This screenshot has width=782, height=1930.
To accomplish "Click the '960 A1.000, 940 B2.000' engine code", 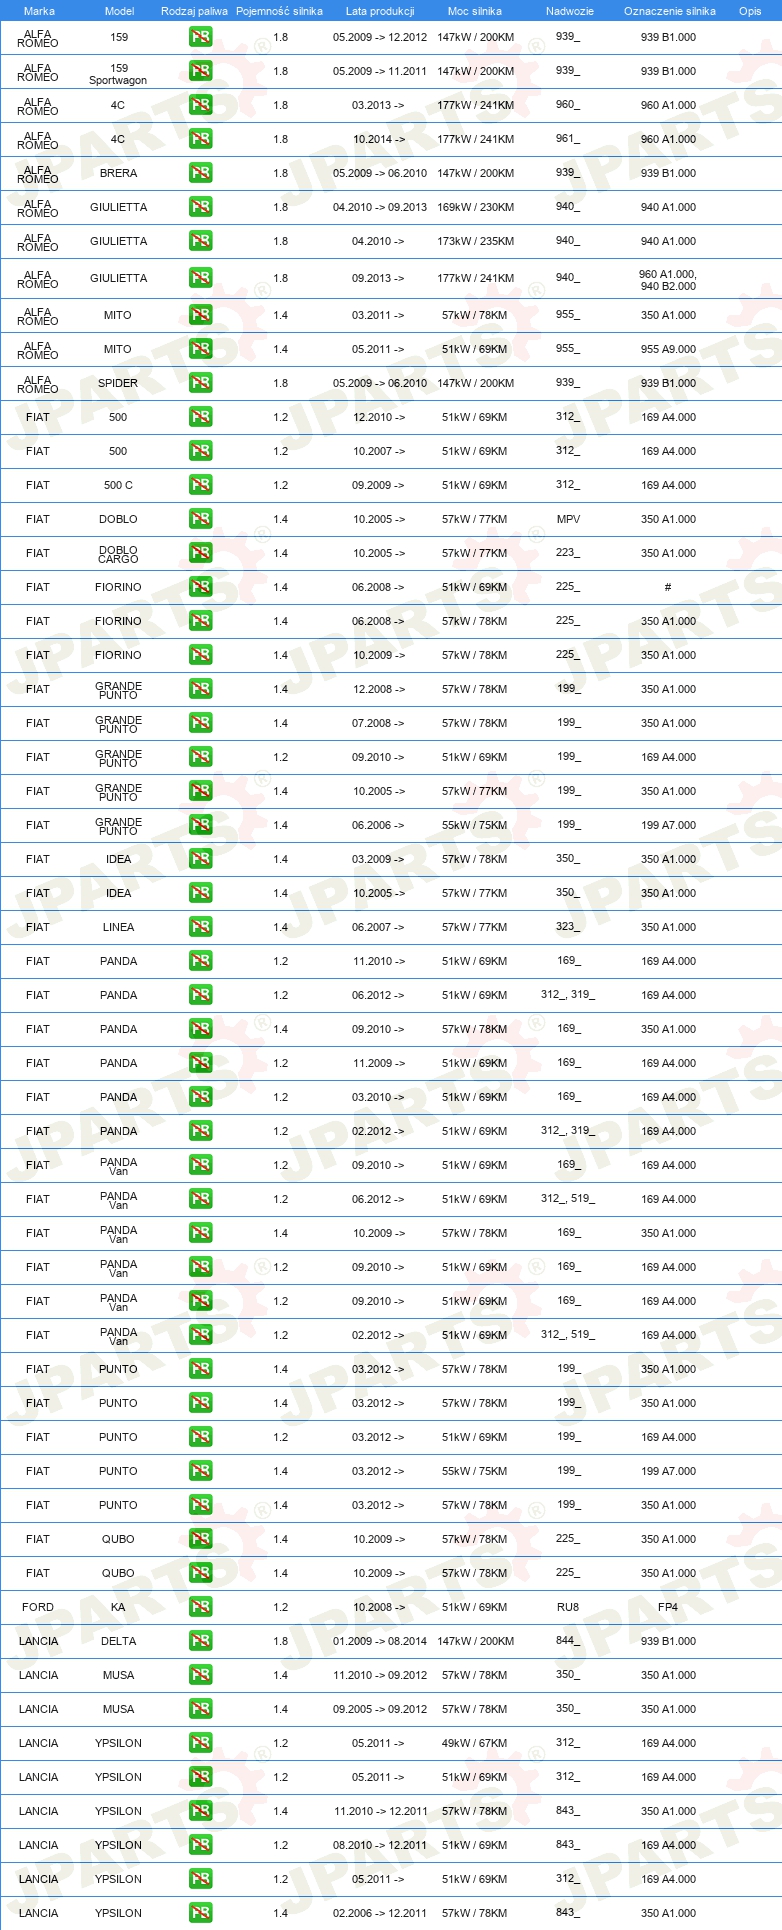I will 668,280.
